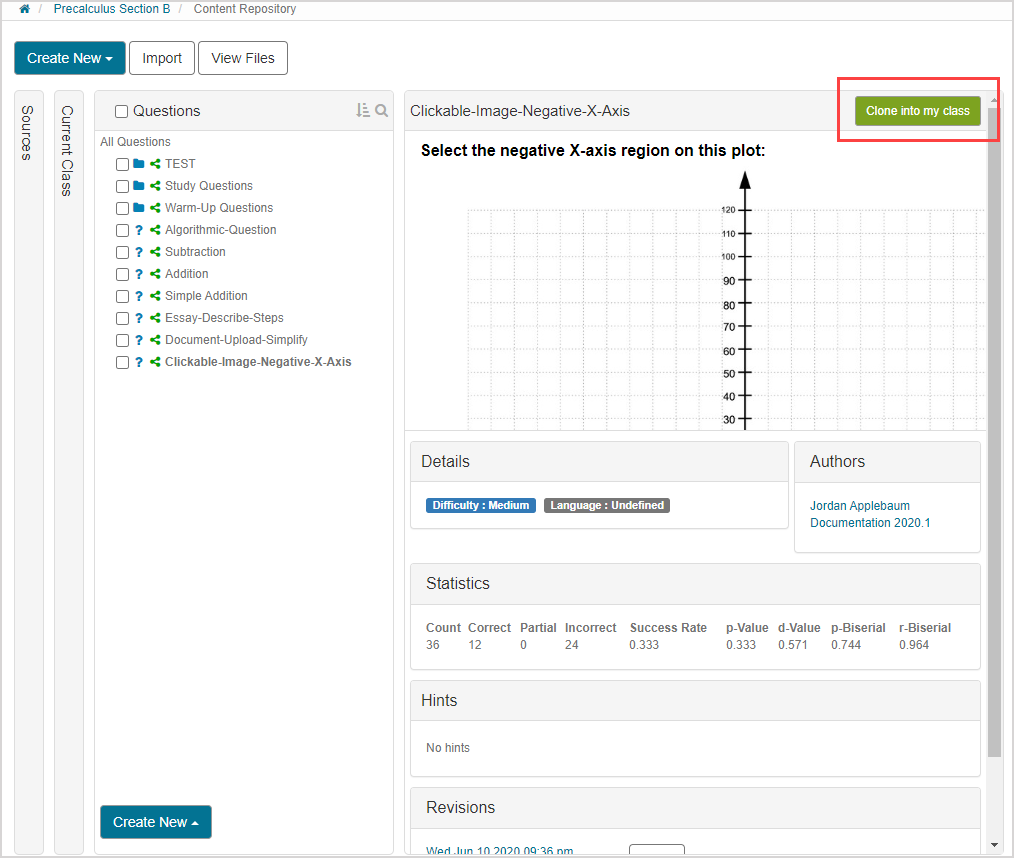
Task: Click question mark icon beside Subtraction
Action: [x=139, y=252]
